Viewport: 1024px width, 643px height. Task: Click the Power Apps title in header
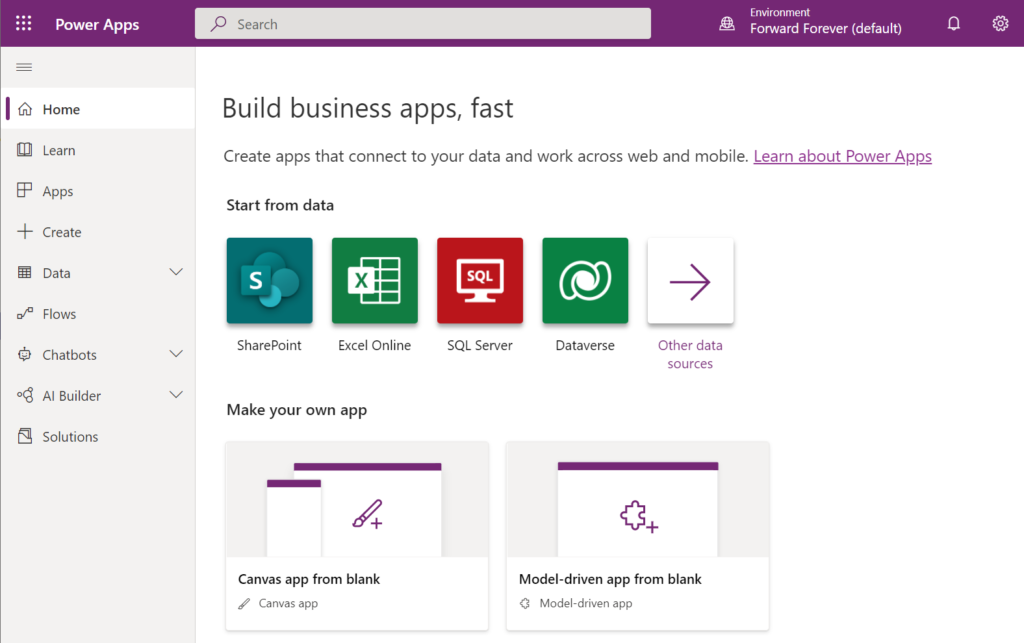pyautogui.click(x=97, y=25)
